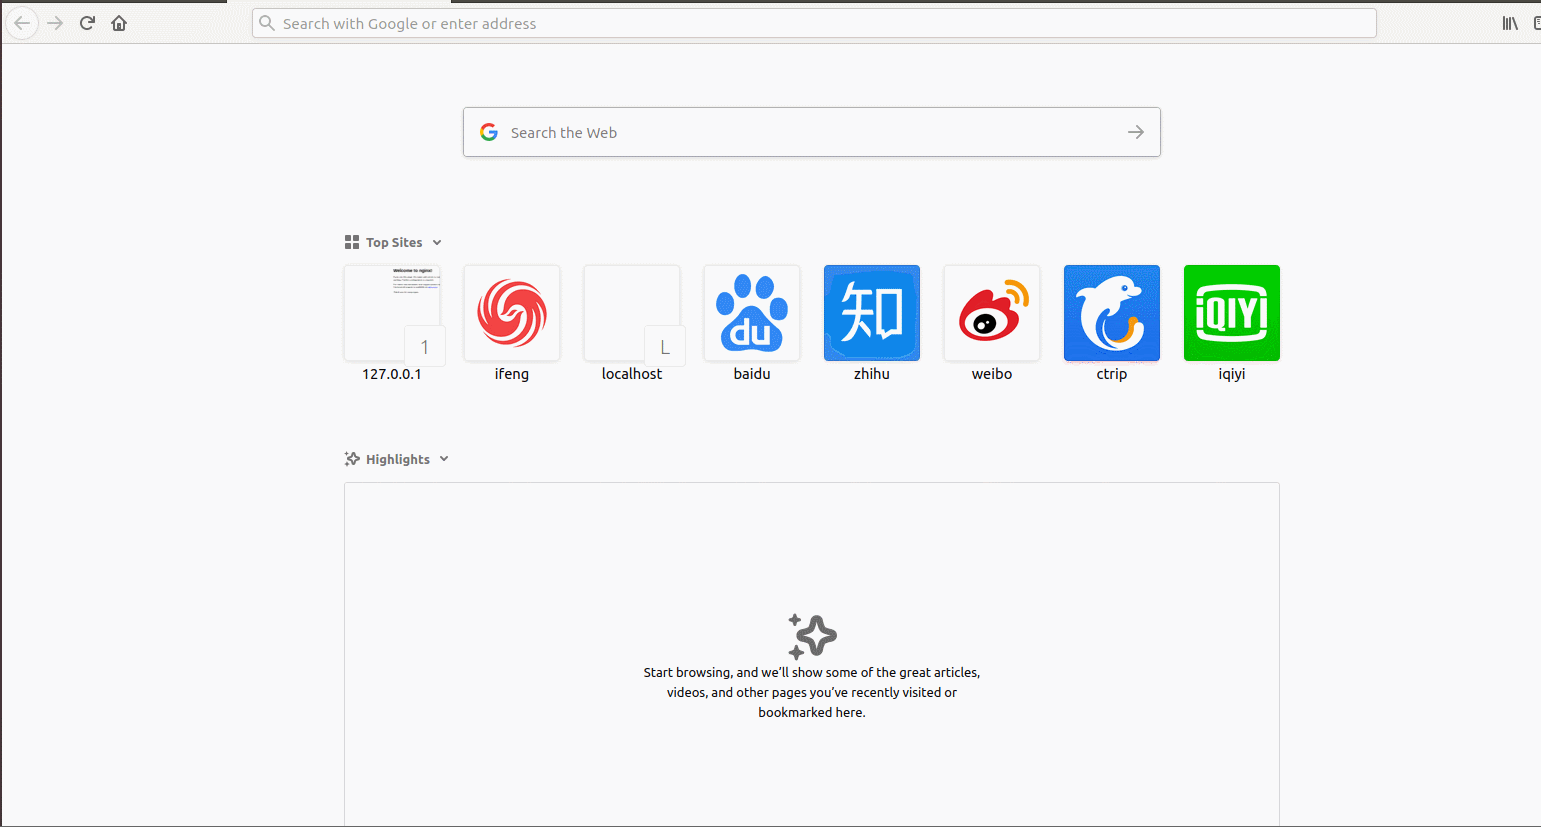Click into the Search the Web field
The height and width of the screenshot is (827, 1541).
coord(812,132)
